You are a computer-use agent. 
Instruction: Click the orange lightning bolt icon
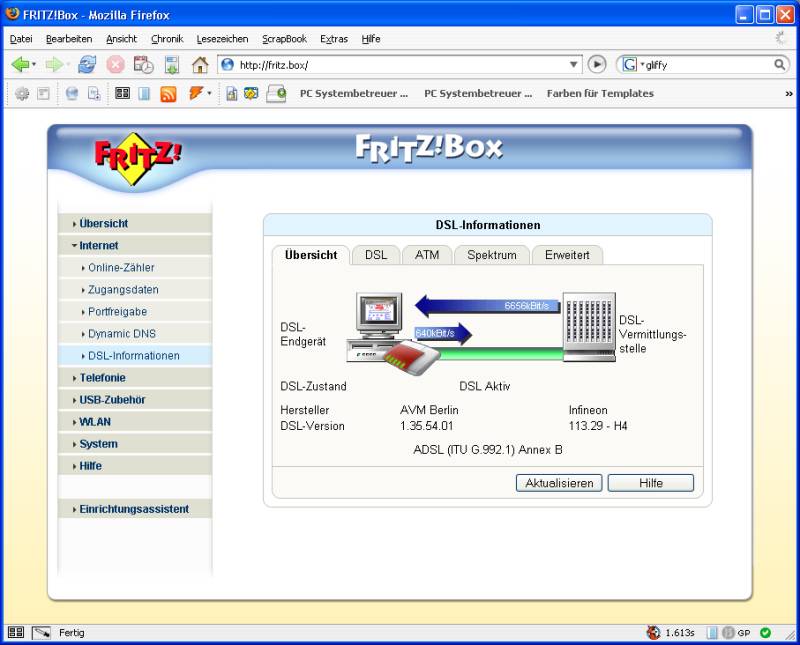[x=196, y=93]
